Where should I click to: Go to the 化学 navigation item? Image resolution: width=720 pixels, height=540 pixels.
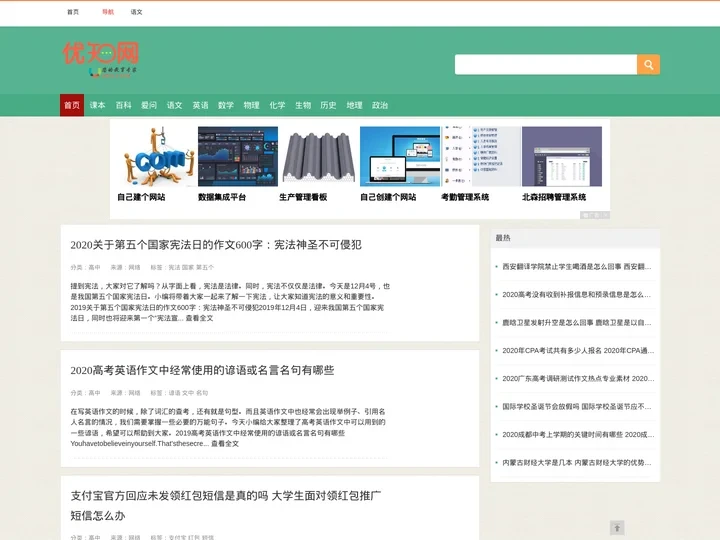[277, 105]
